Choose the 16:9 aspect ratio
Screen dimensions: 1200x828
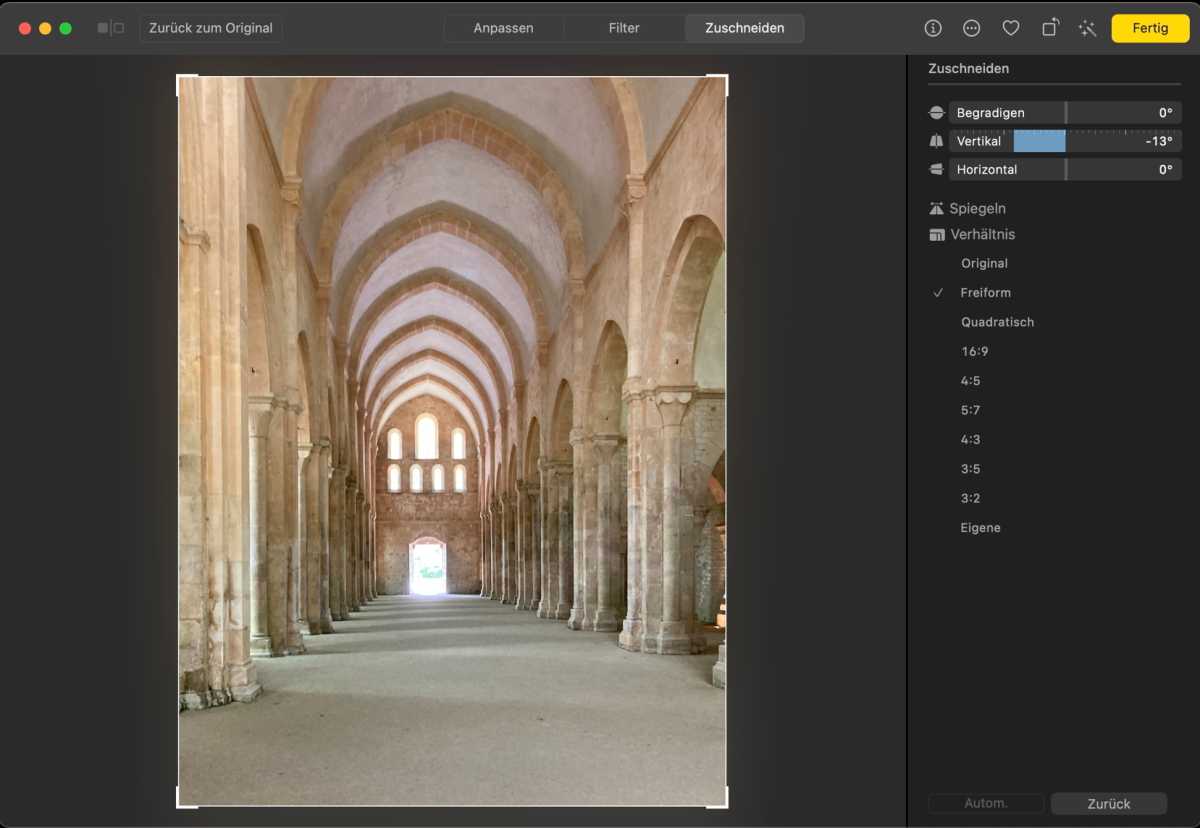(974, 352)
